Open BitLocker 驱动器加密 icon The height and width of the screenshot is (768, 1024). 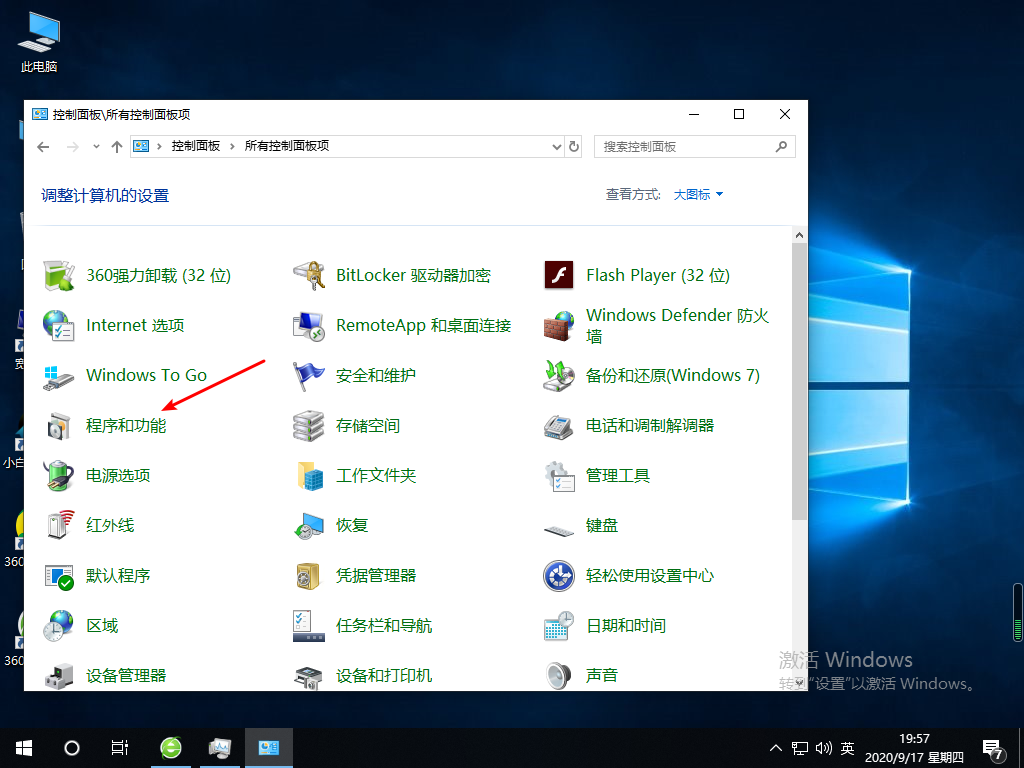coord(309,275)
